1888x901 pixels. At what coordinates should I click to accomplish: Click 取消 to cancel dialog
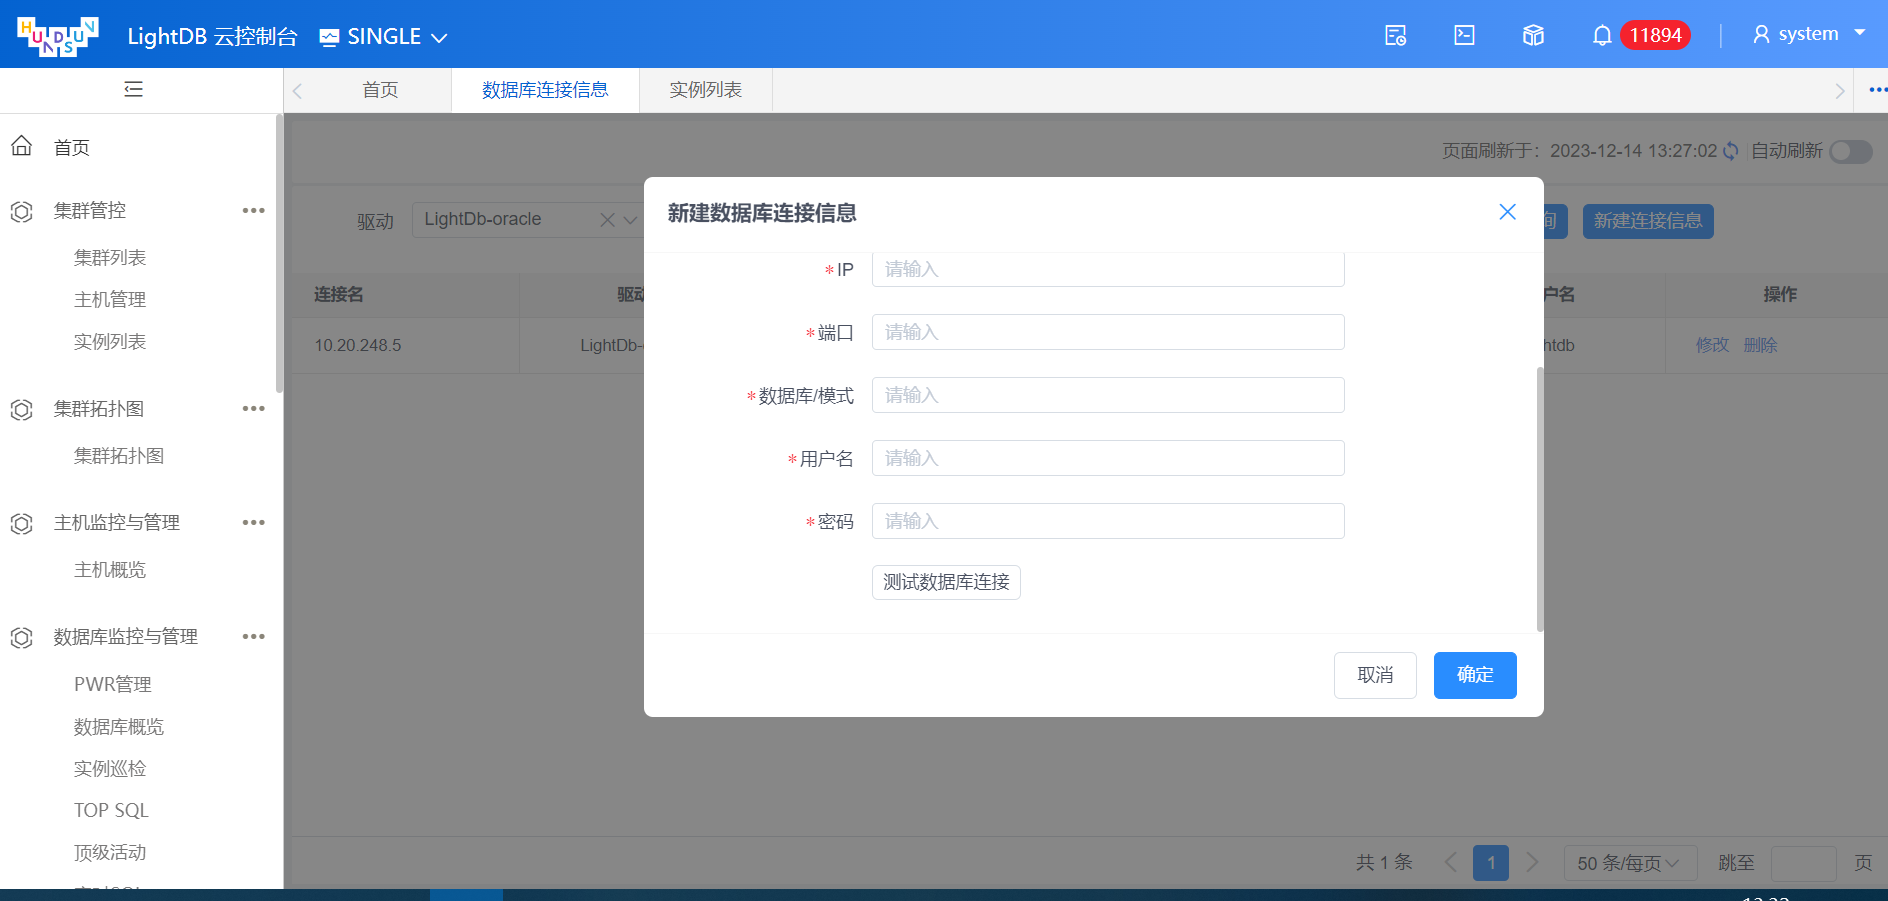coord(1375,675)
